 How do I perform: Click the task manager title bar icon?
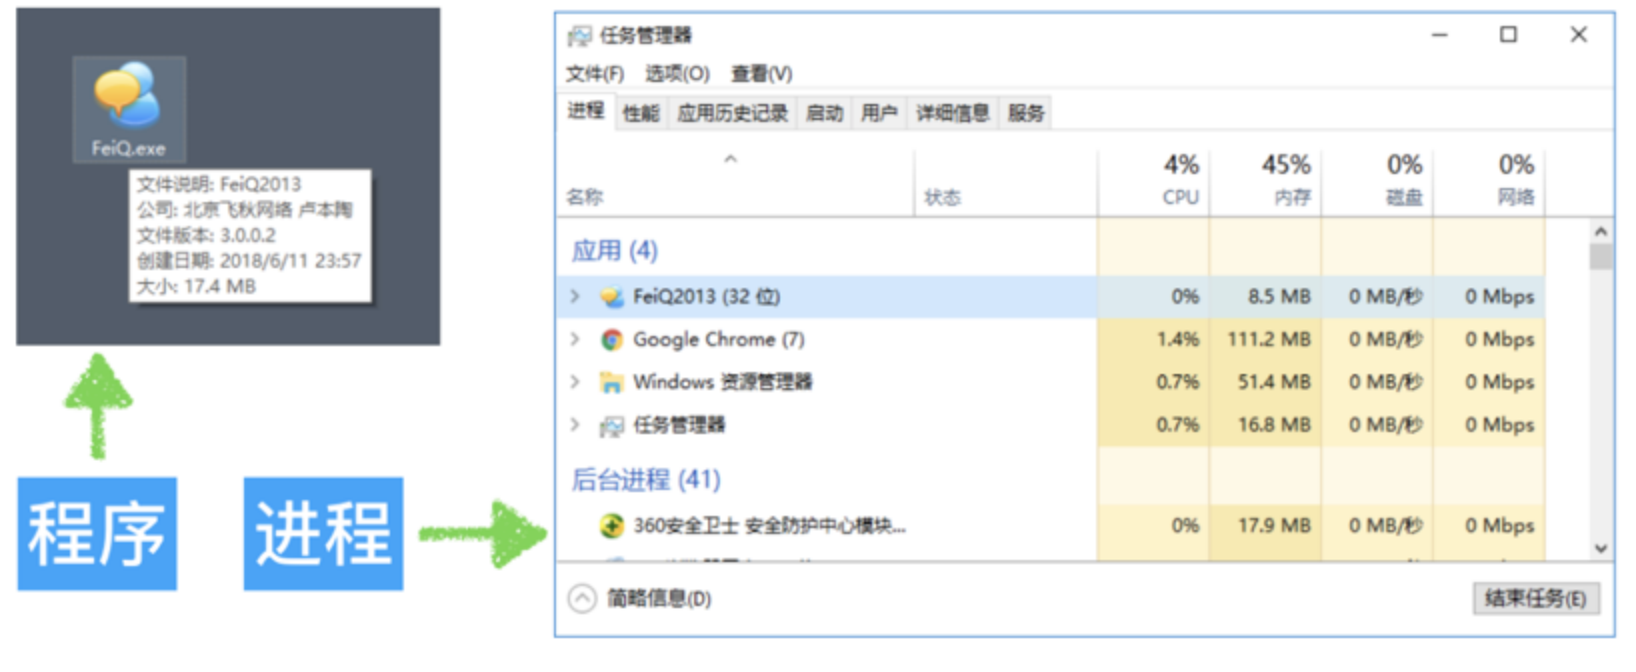pyautogui.click(x=579, y=36)
